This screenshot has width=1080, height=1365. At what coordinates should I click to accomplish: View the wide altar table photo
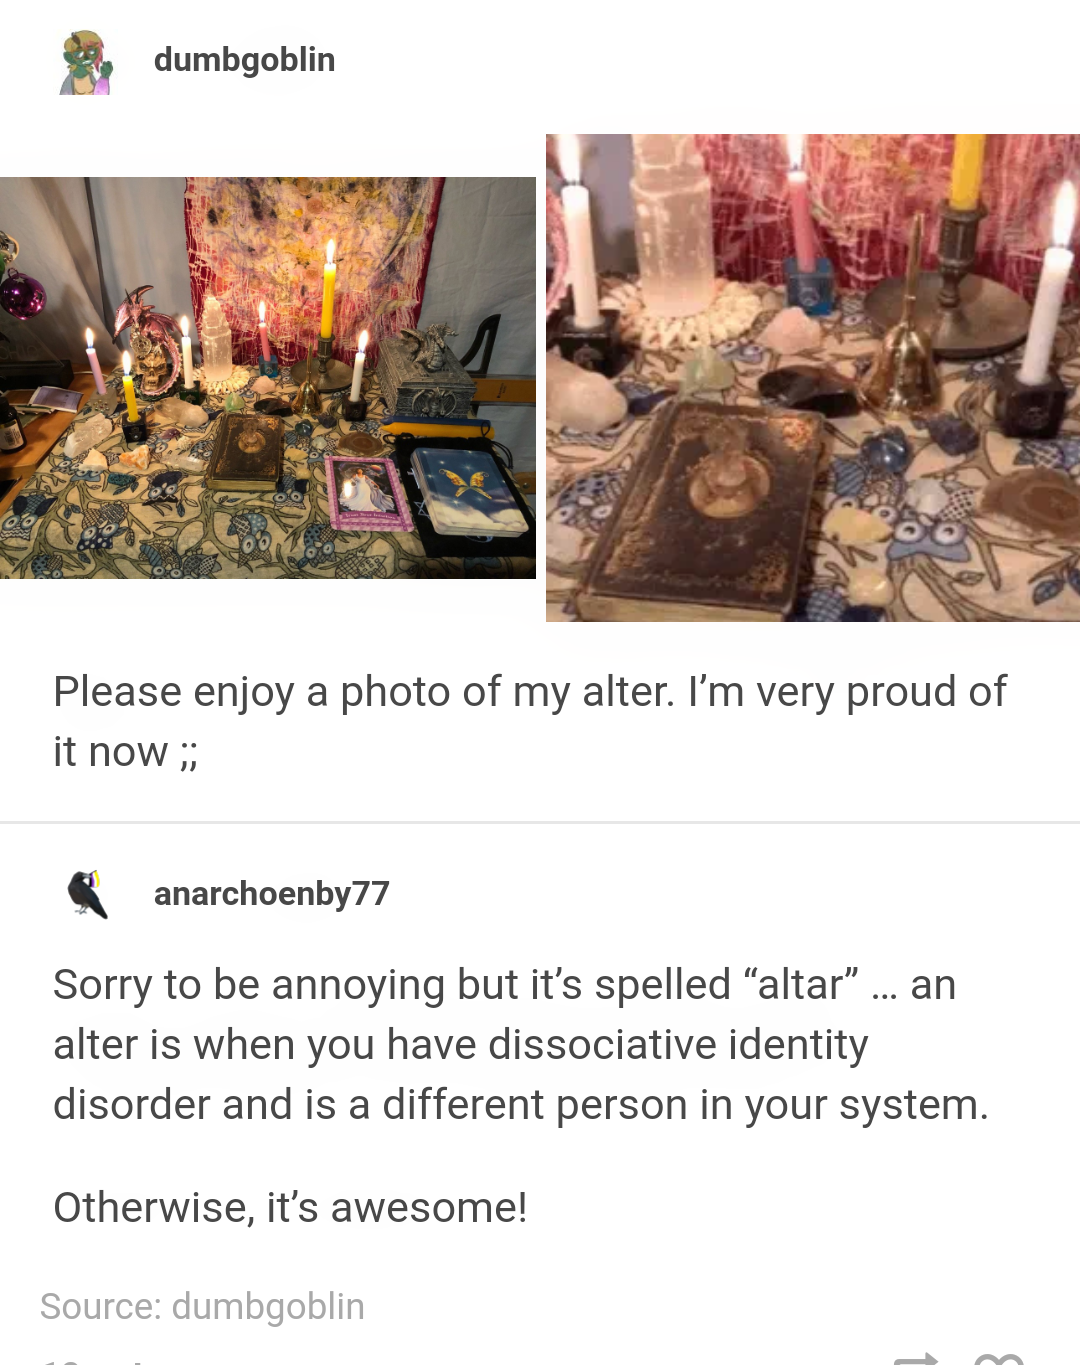(268, 378)
